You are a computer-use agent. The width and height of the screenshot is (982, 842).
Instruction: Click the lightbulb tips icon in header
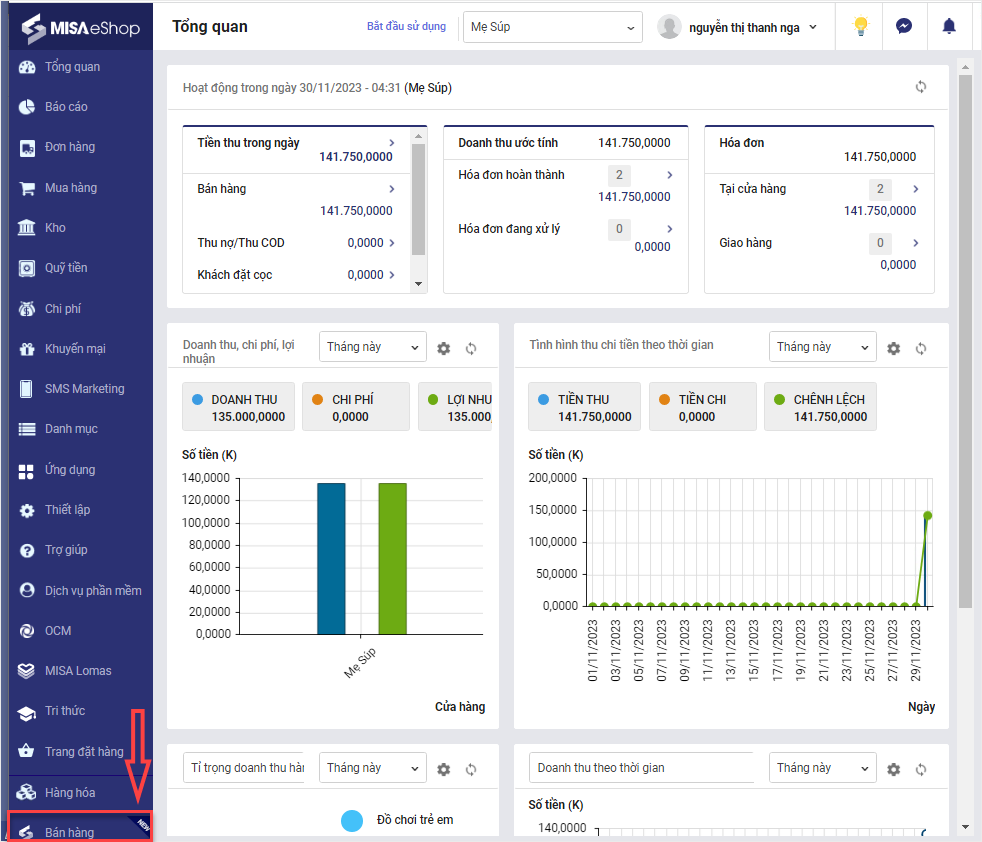(x=860, y=27)
